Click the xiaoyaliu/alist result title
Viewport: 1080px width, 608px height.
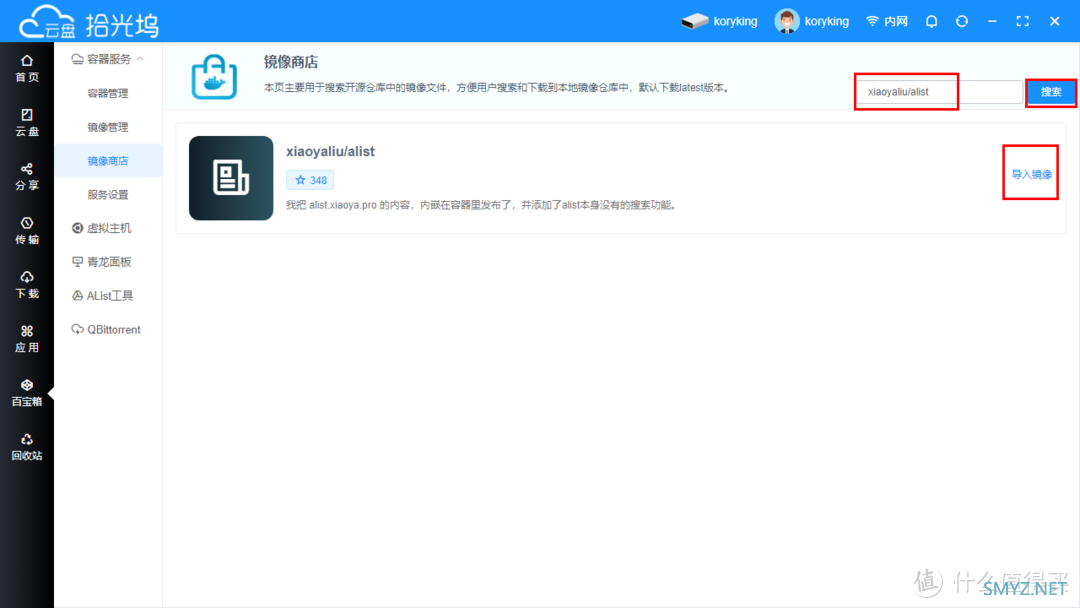pyautogui.click(x=330, y=151)
